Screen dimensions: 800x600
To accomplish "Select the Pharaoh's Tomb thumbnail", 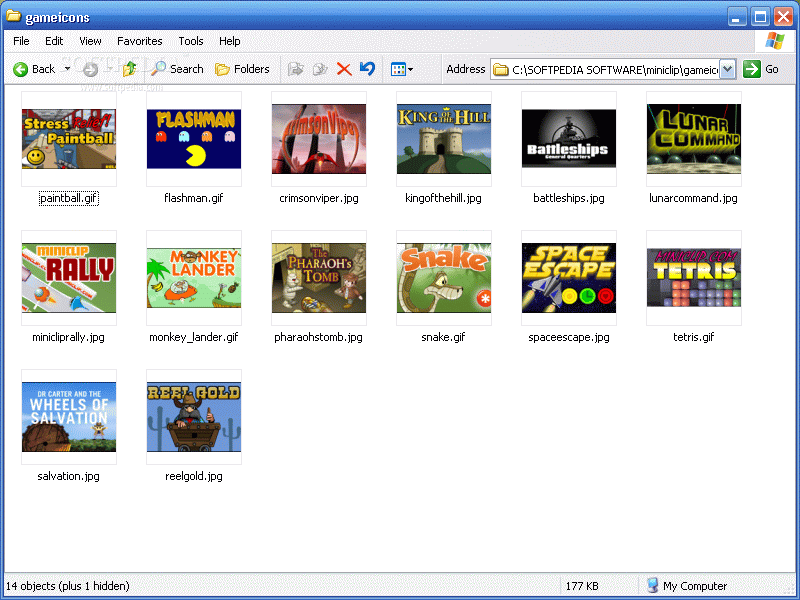I will [x=319, y=278].
